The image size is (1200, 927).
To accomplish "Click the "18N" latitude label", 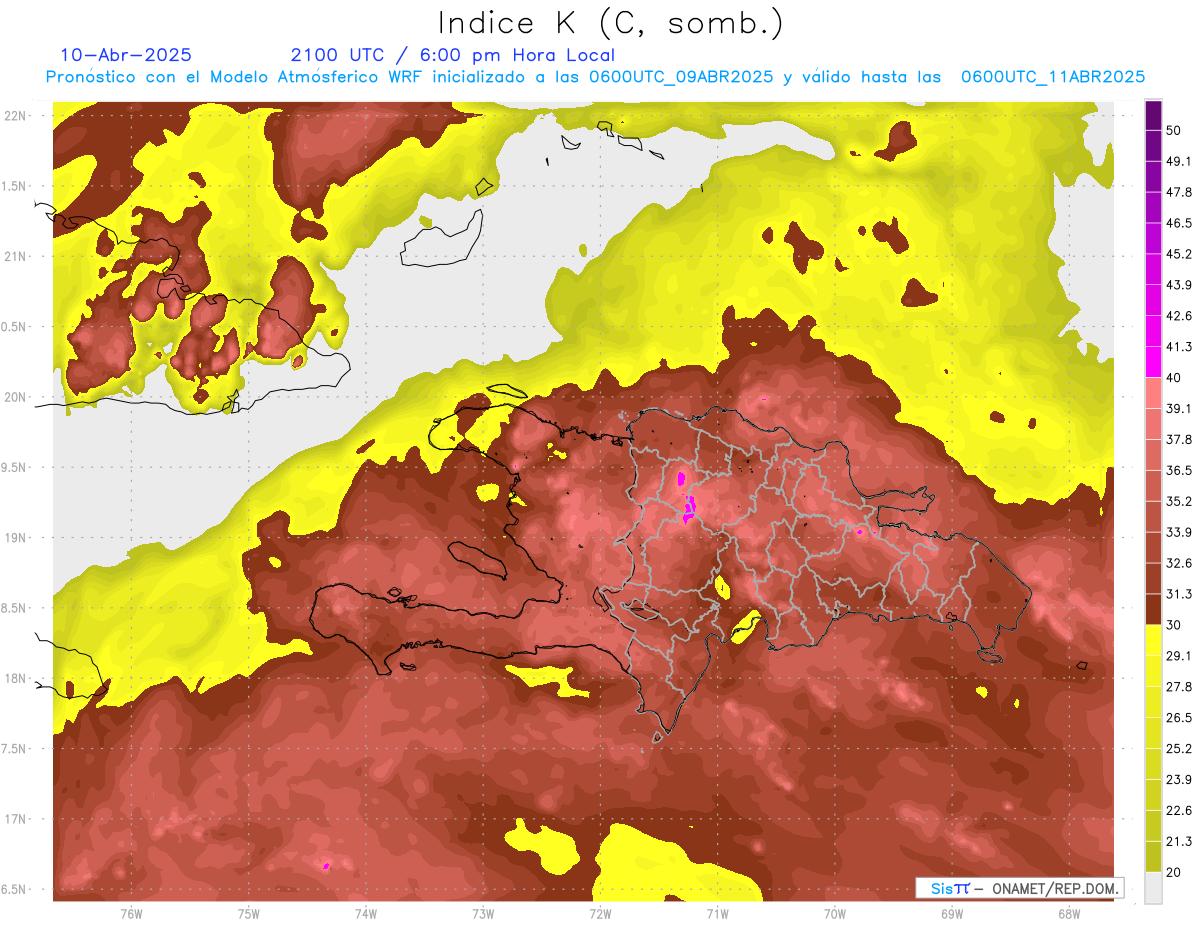I will [x=15, y=678].
